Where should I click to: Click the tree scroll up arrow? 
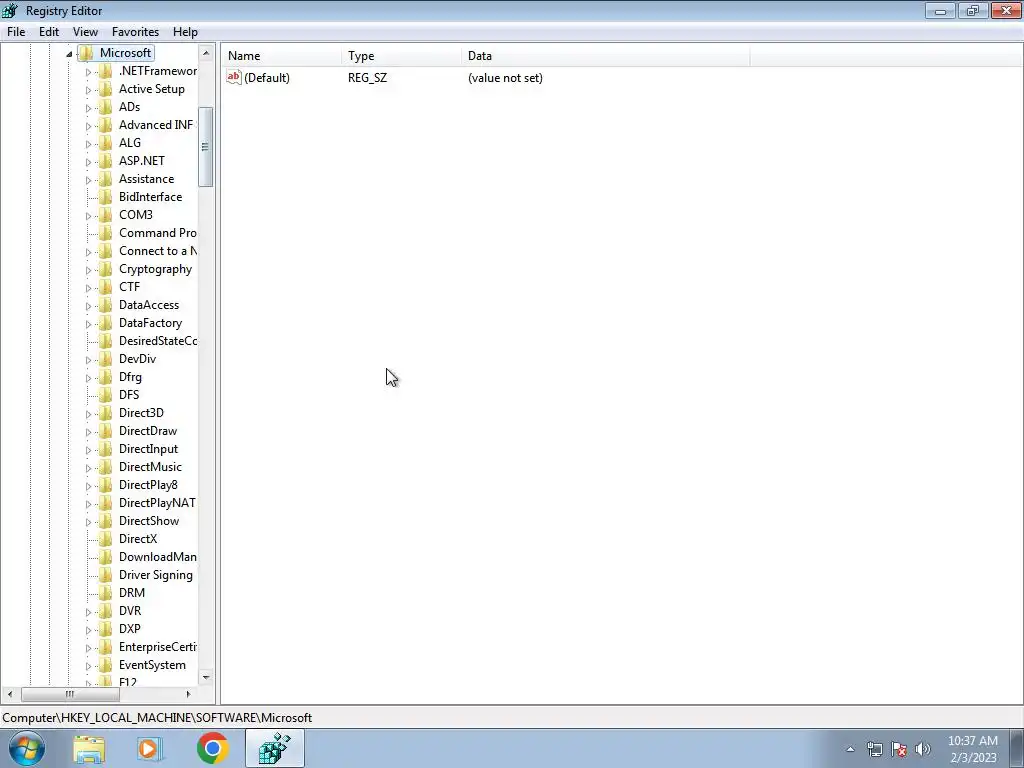[206, 53]
